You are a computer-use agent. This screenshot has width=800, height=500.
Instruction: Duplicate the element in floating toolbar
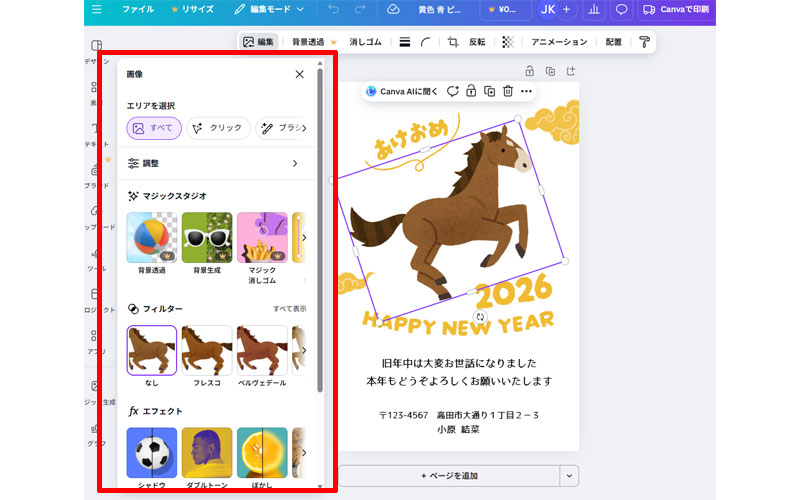tap(489, 91)
